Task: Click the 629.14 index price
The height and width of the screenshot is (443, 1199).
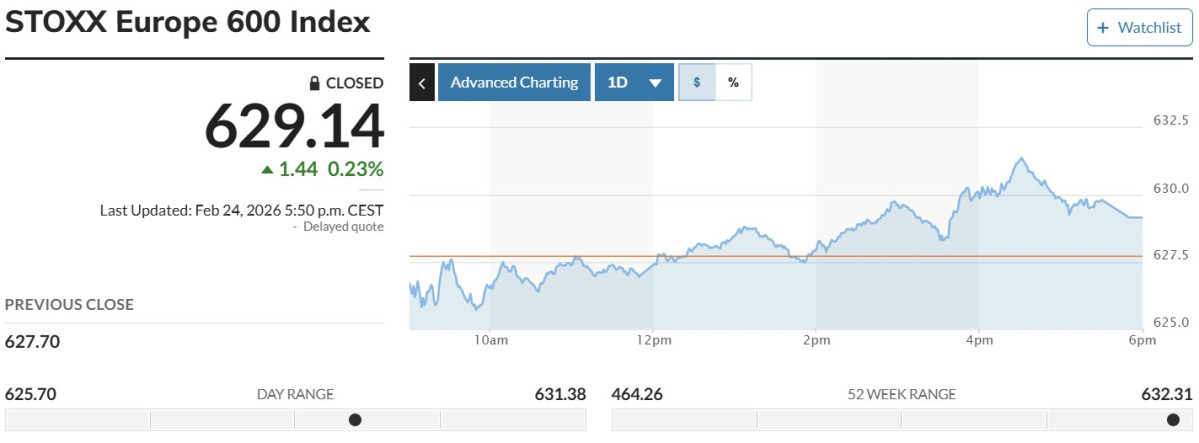Action: [294, 126]
